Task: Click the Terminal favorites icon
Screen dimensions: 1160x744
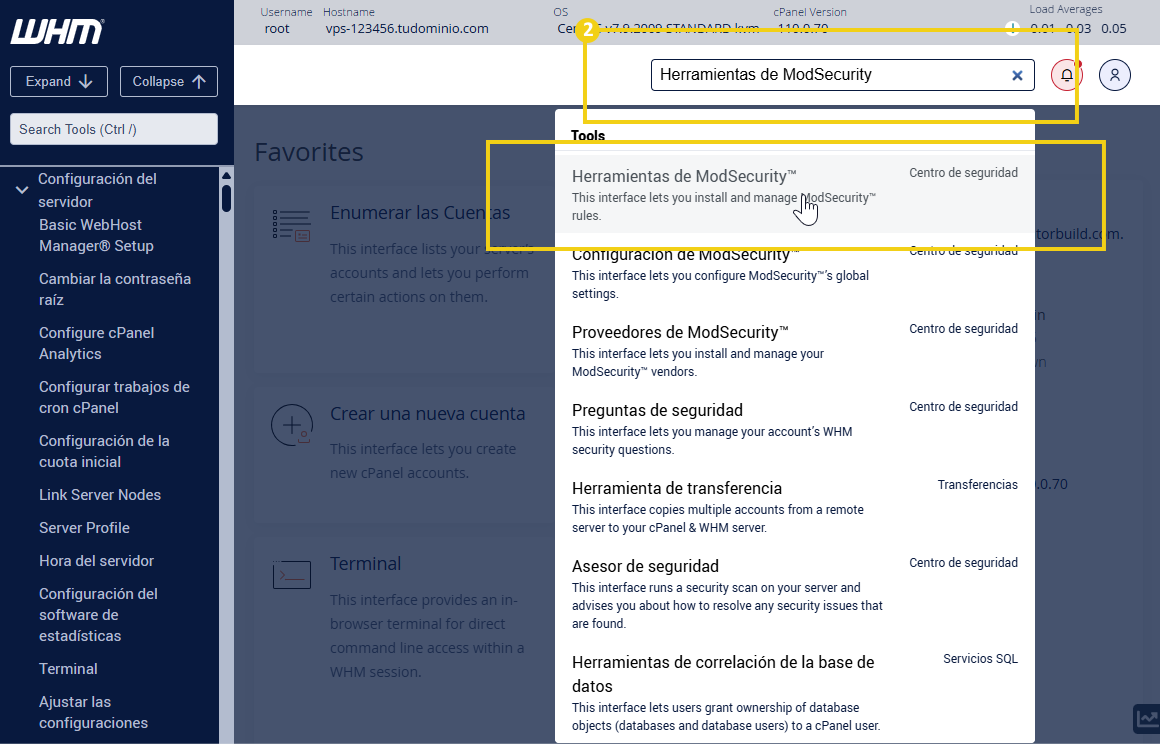Action: [x=291, y=574]
